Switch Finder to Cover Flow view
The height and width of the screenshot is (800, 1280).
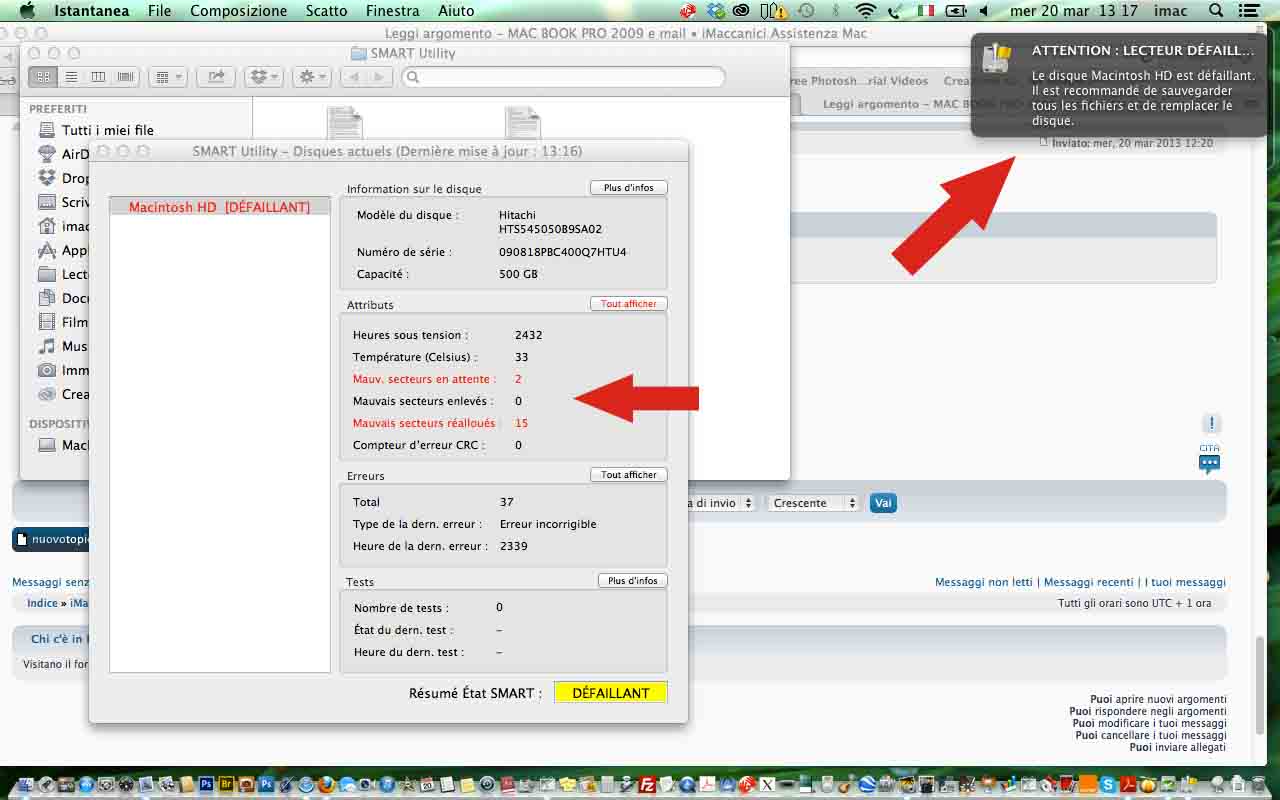tap(125, 77)
